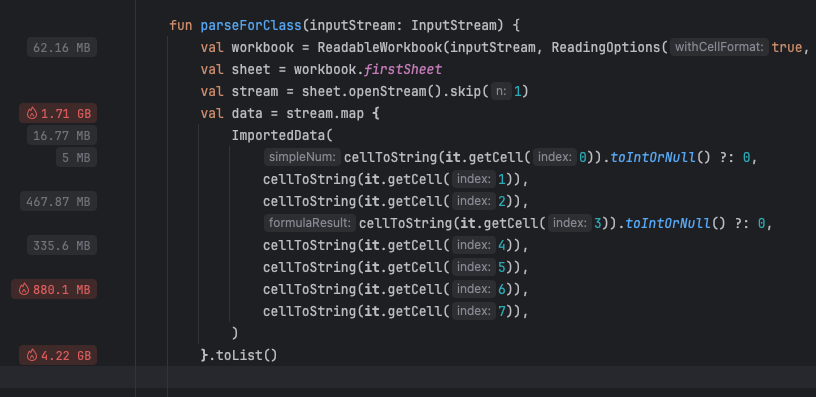Click the ImportedData class reference

click(x=278, y=135)
